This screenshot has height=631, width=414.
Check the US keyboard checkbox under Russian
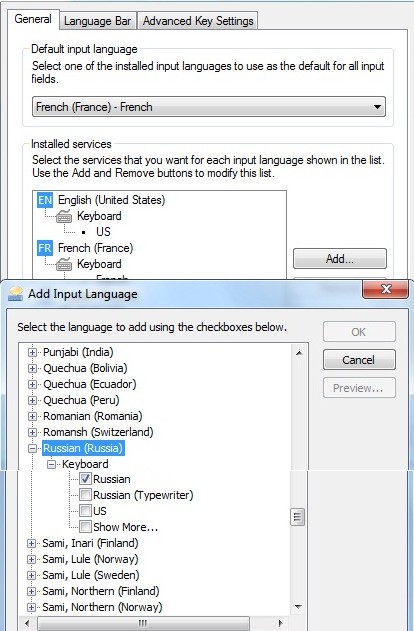tap(85, 511)
